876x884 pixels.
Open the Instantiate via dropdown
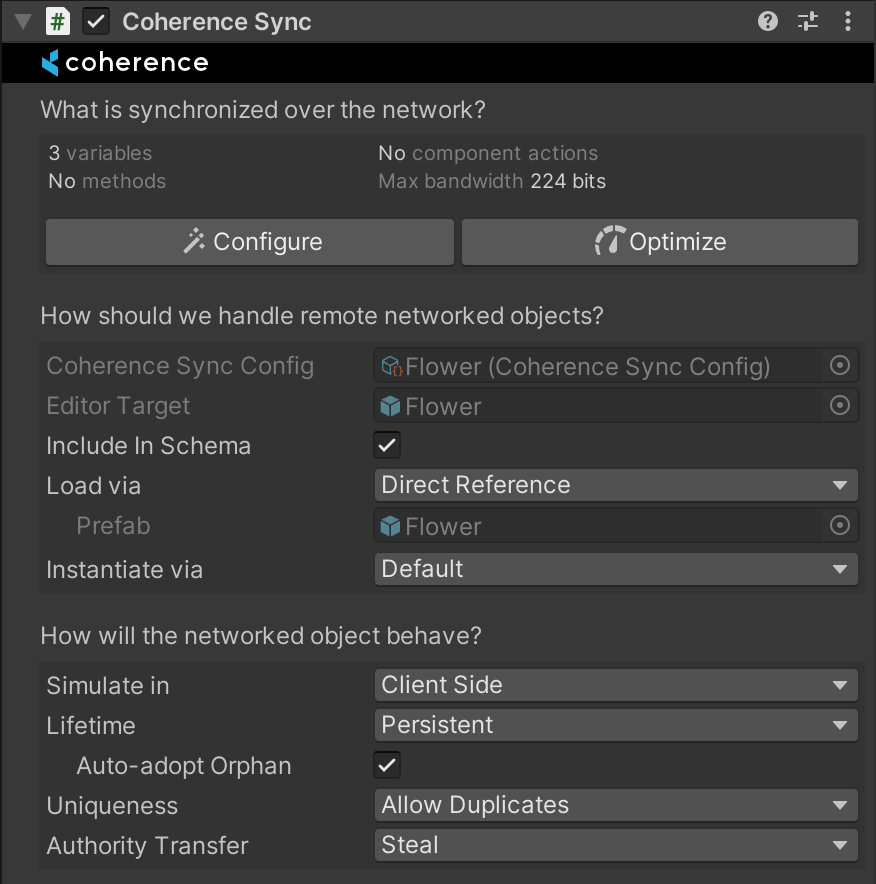[x=616, y=570]
